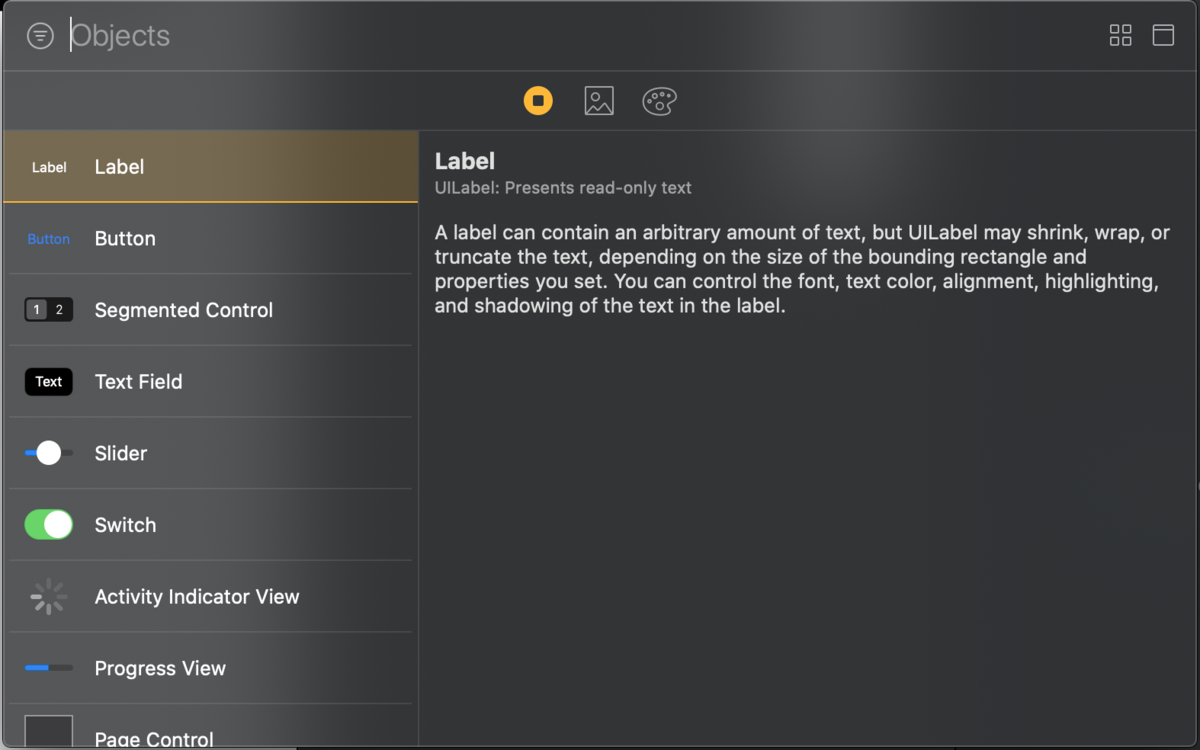
Task: Click the filter icon beside search field
Action: click(x=40, y=37)
